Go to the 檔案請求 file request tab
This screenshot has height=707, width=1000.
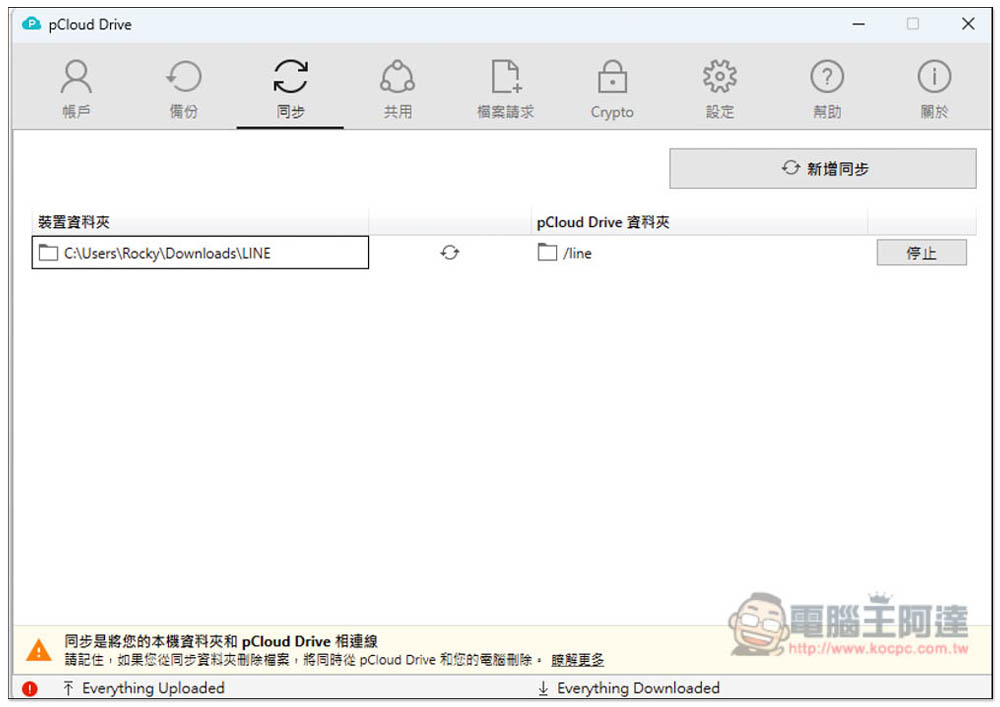pos(505,88)
